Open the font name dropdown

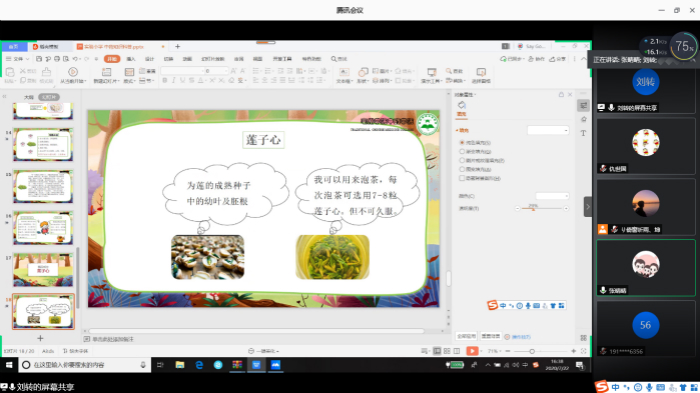click(183, 71)
